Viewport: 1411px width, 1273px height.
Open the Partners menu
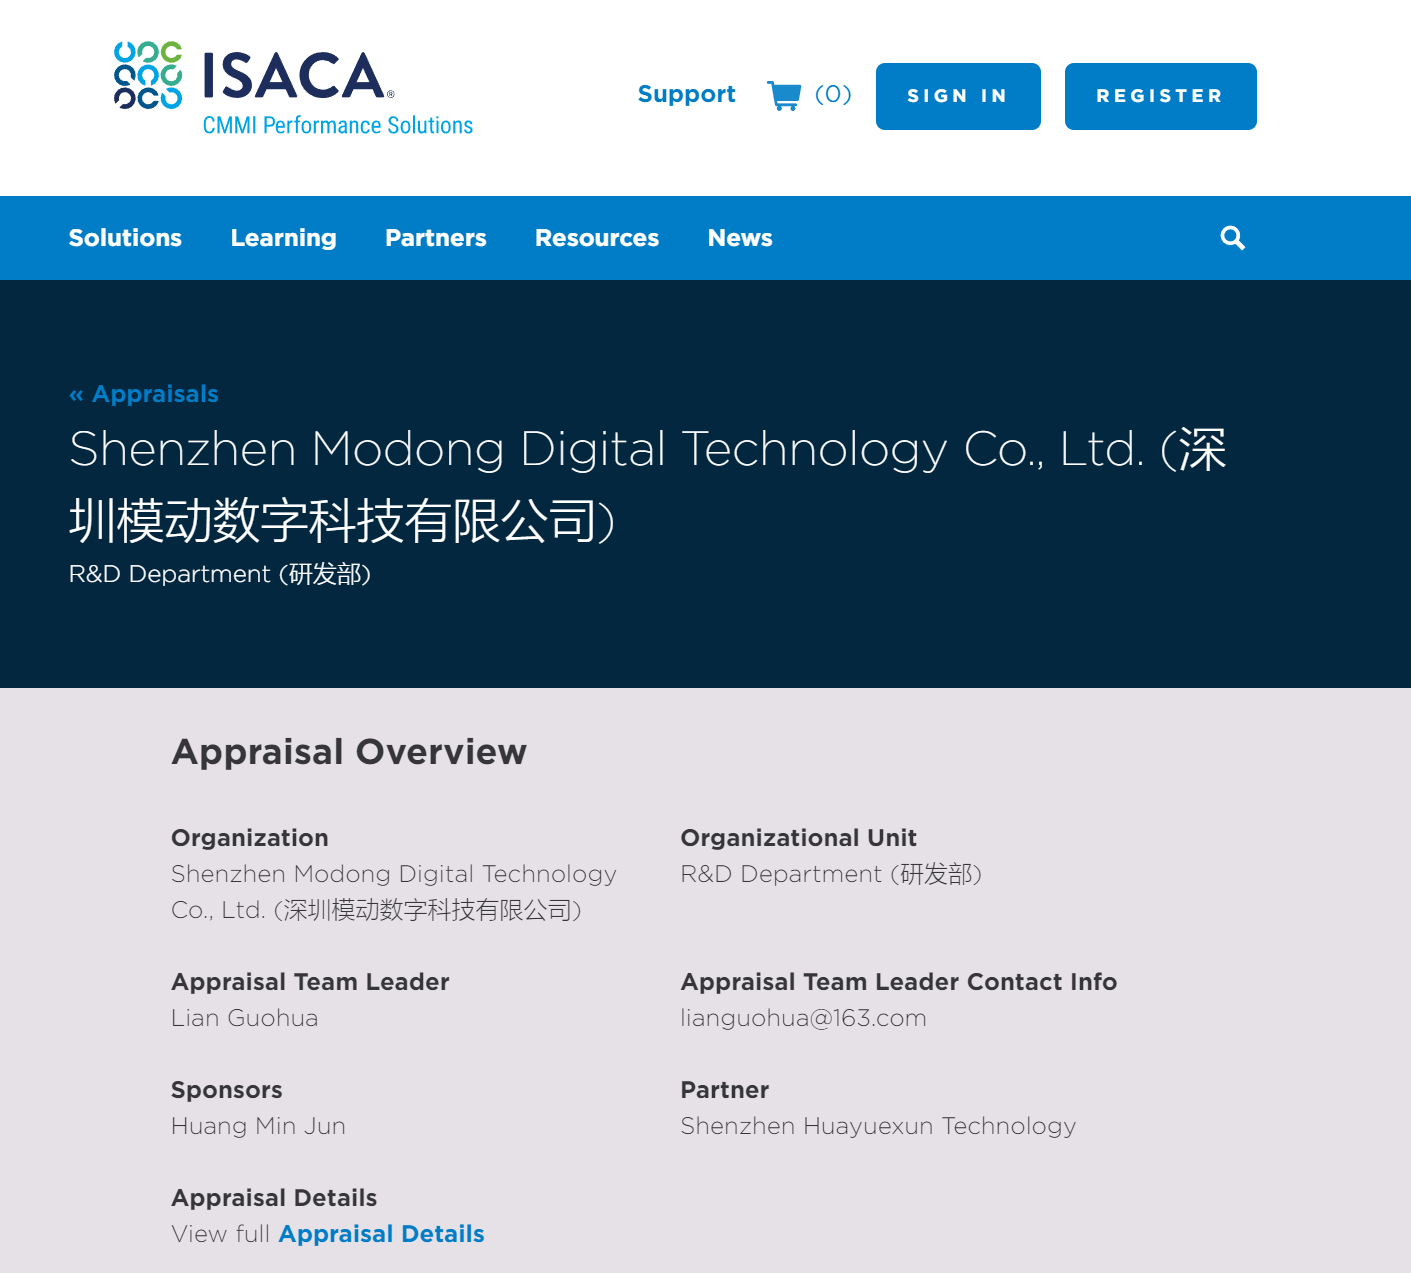[x=436, y=238]
